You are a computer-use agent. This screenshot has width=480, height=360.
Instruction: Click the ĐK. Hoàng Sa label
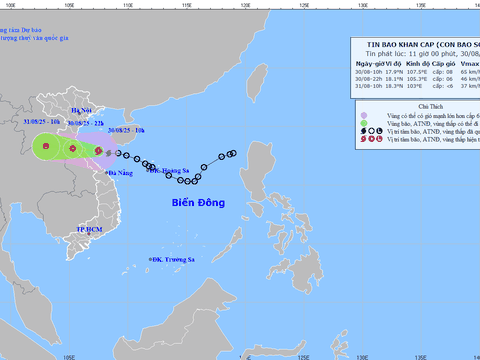[169, 171]
